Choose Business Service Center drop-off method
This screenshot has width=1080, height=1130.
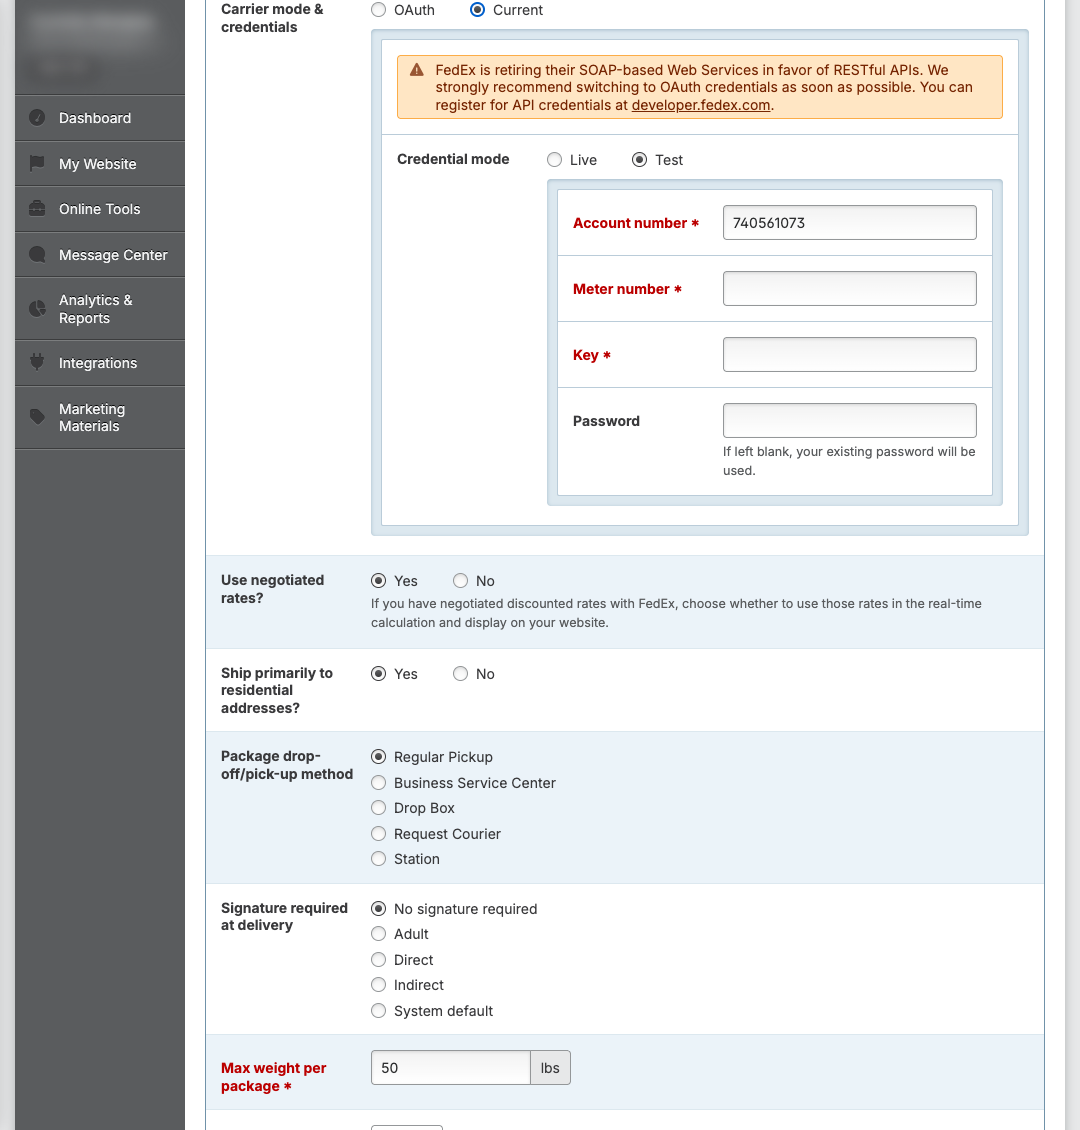point(378,783)
